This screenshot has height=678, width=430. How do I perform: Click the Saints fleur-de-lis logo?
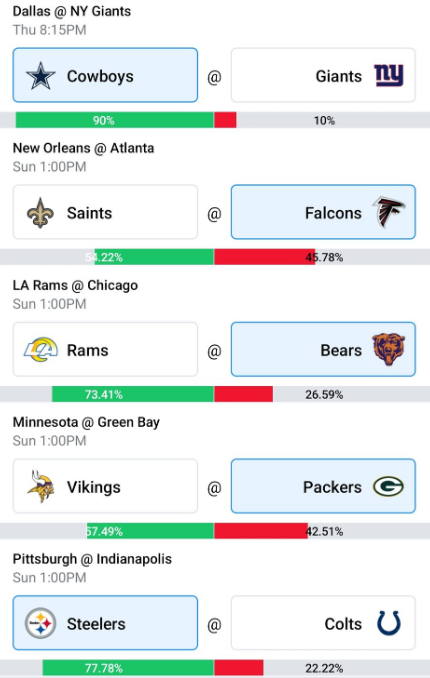point(40,213)
